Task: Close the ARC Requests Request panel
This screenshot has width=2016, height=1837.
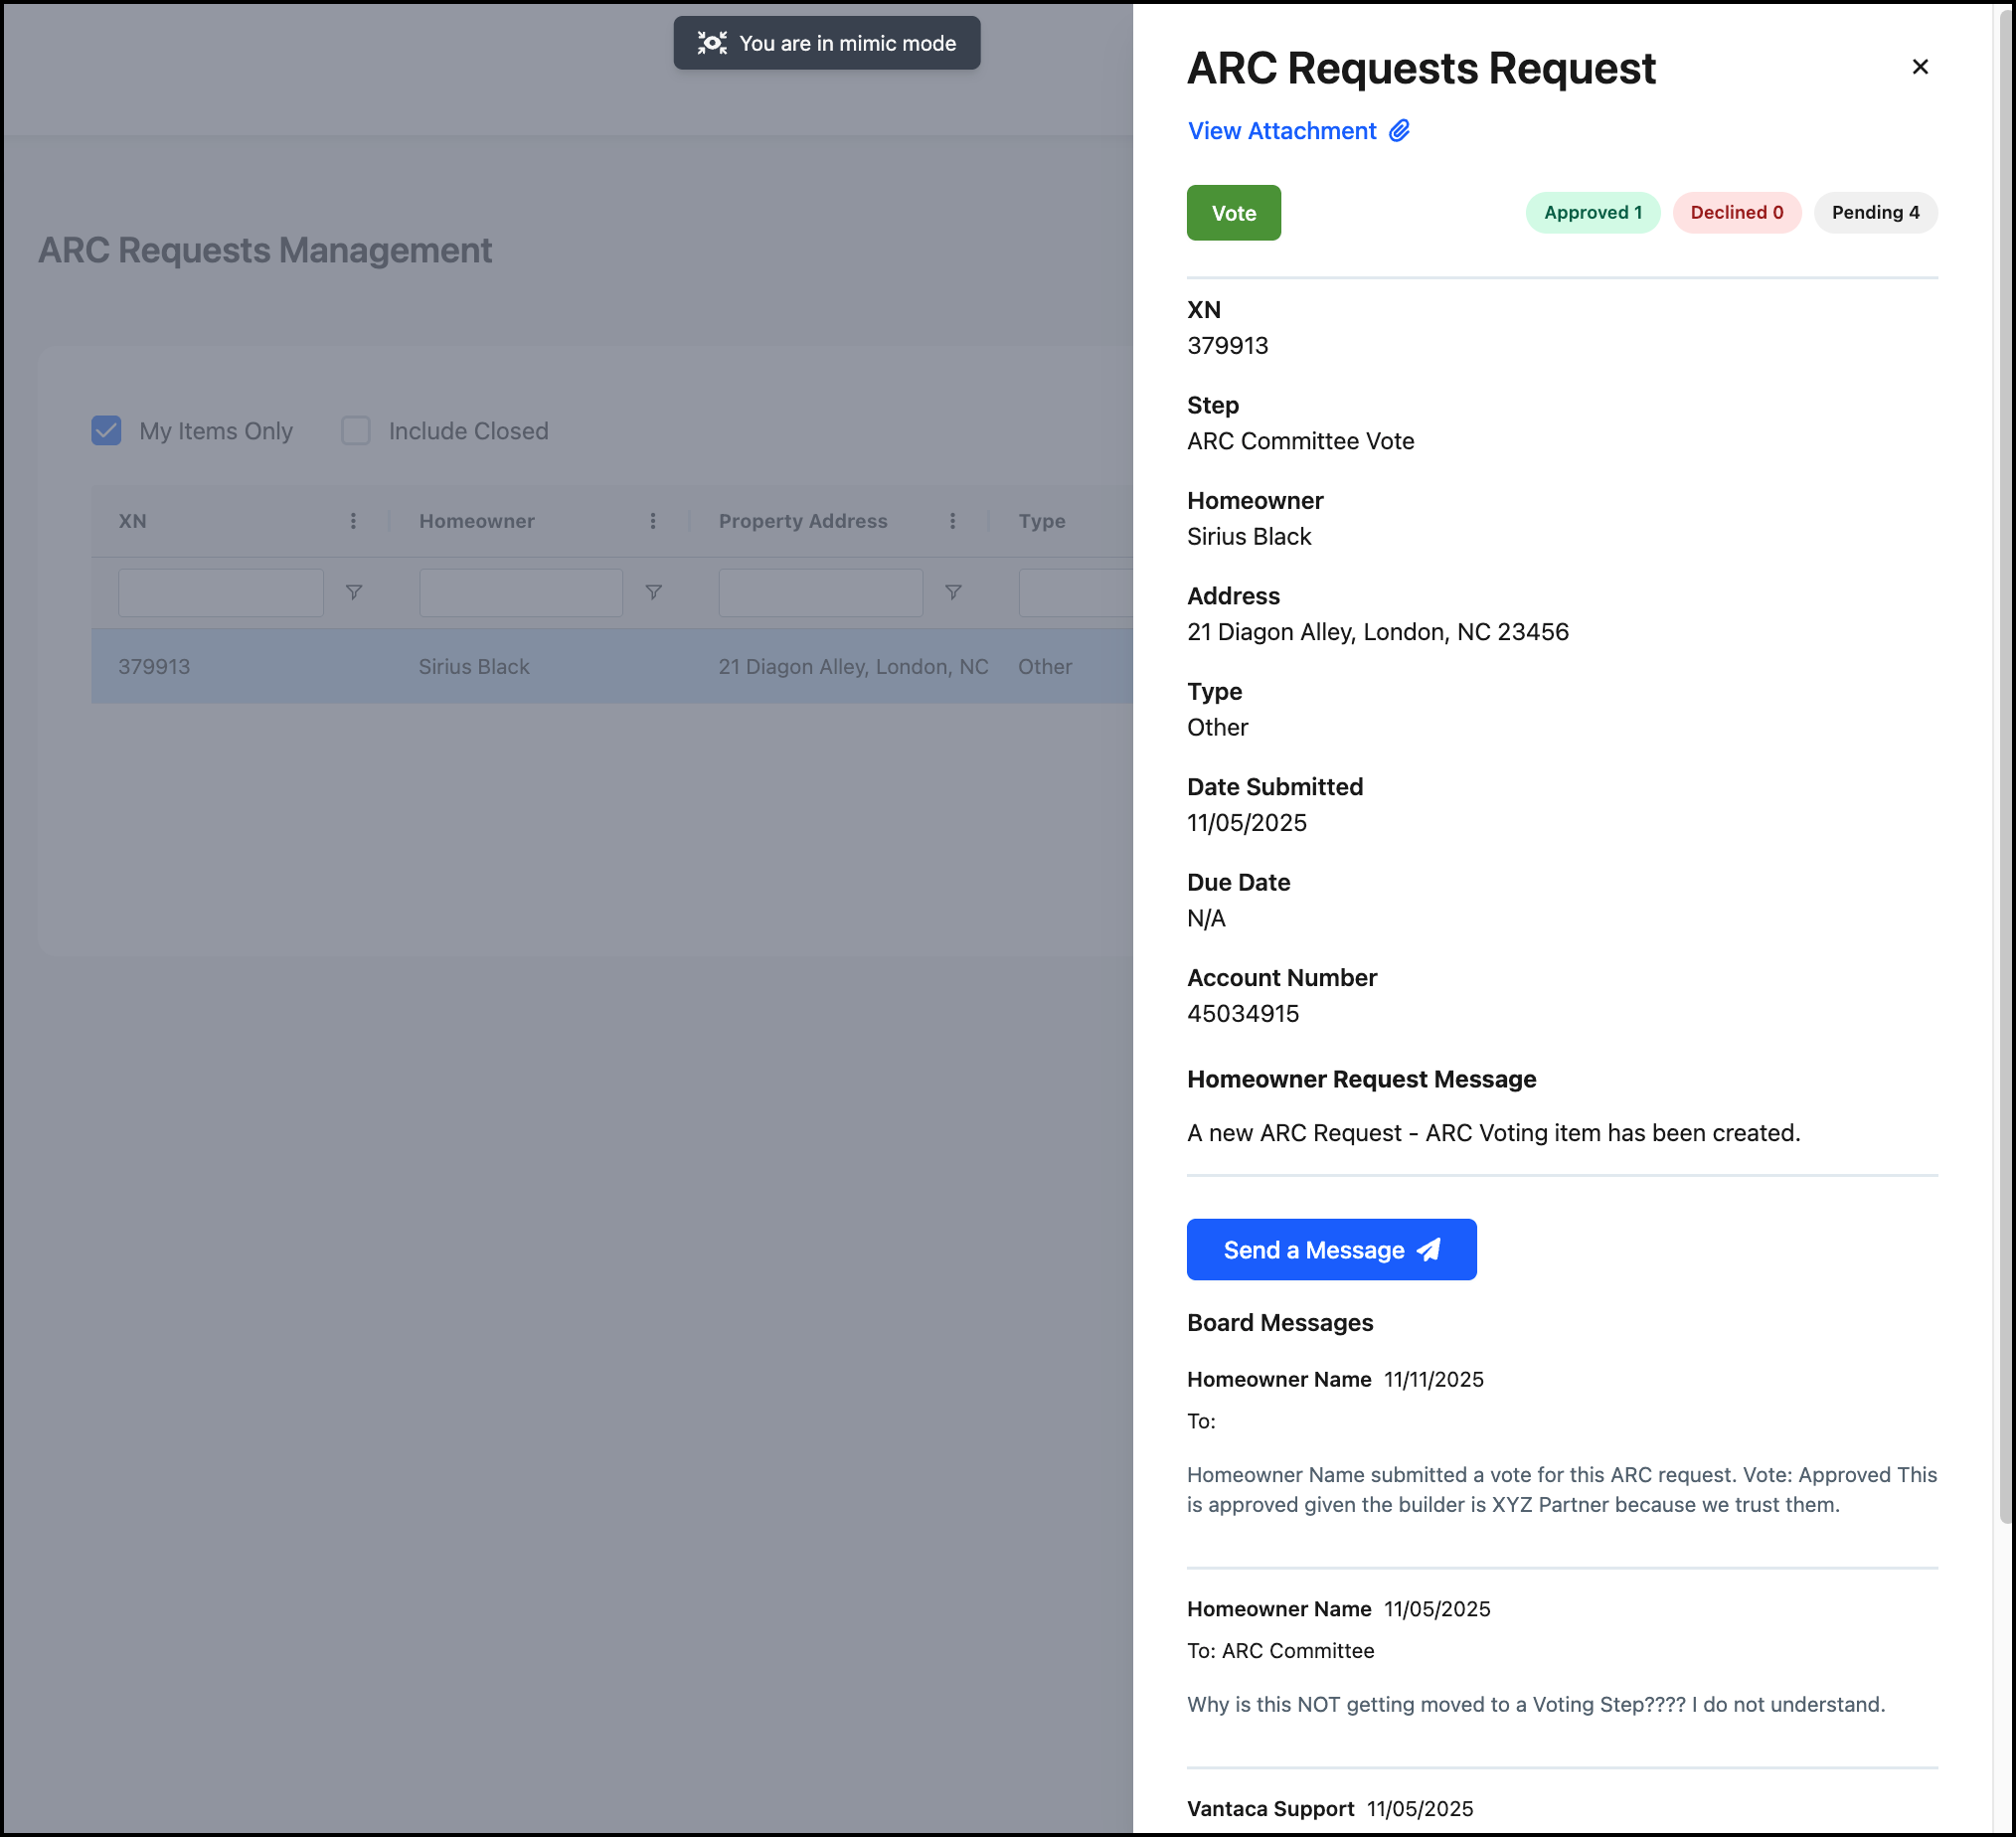Action: pos(1919,67)
